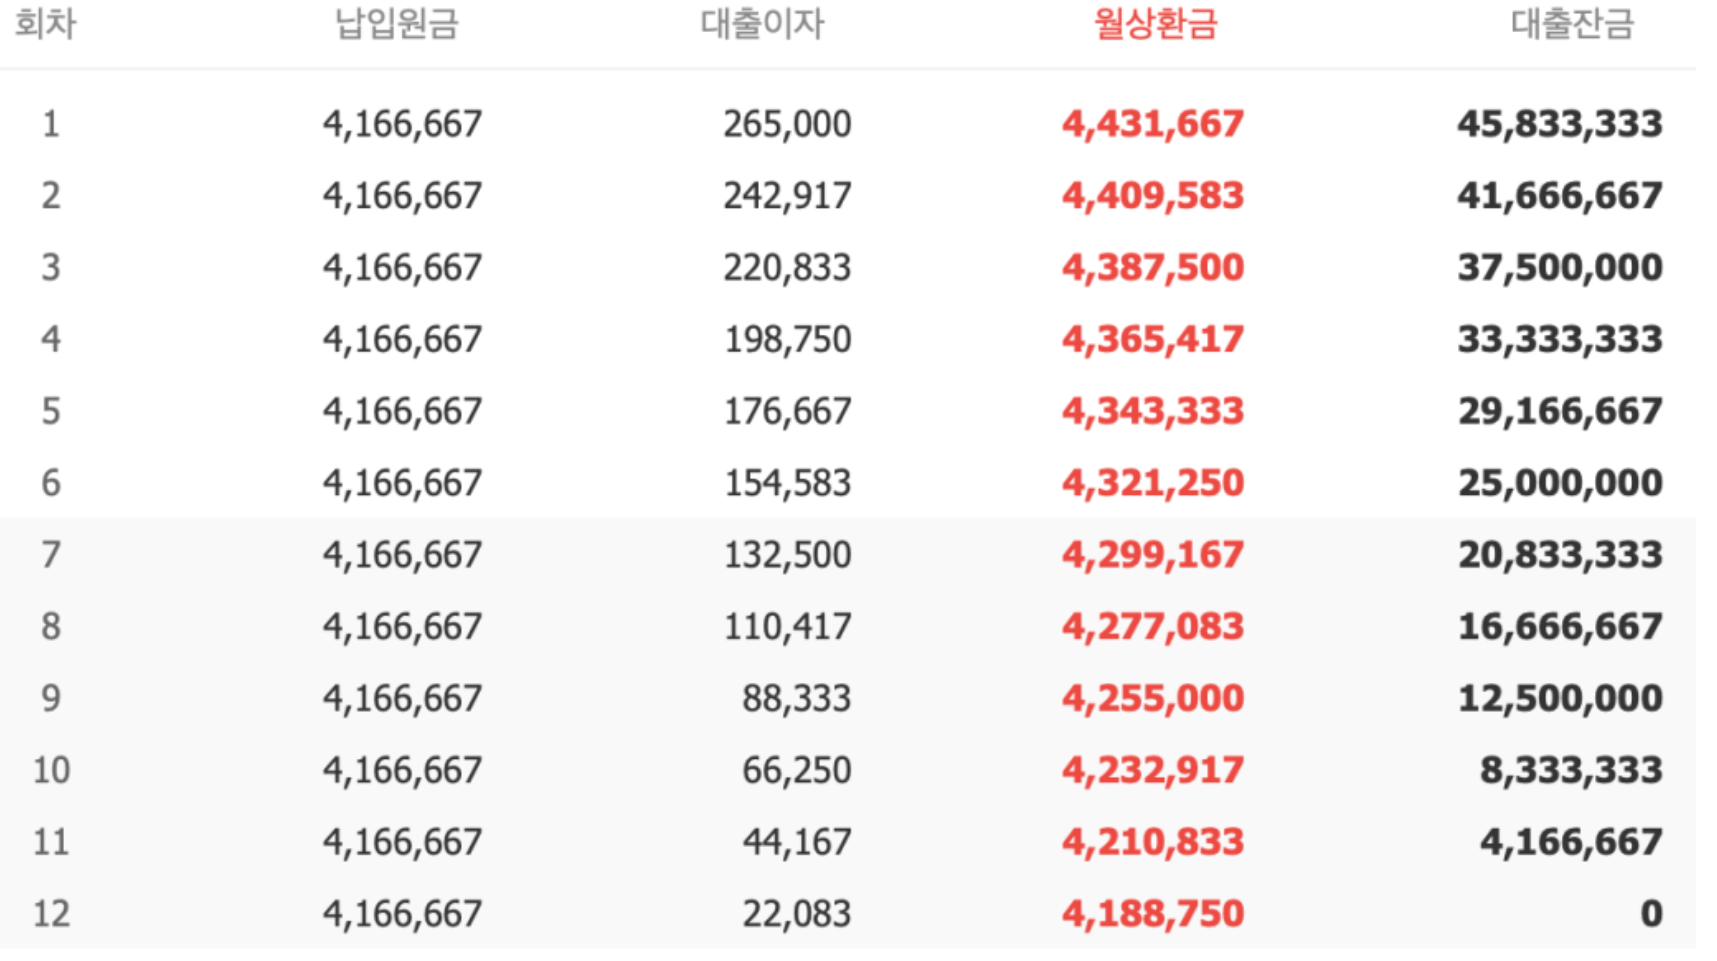
Task: Click monthly payment 4,210,833
Action: 1153,843
